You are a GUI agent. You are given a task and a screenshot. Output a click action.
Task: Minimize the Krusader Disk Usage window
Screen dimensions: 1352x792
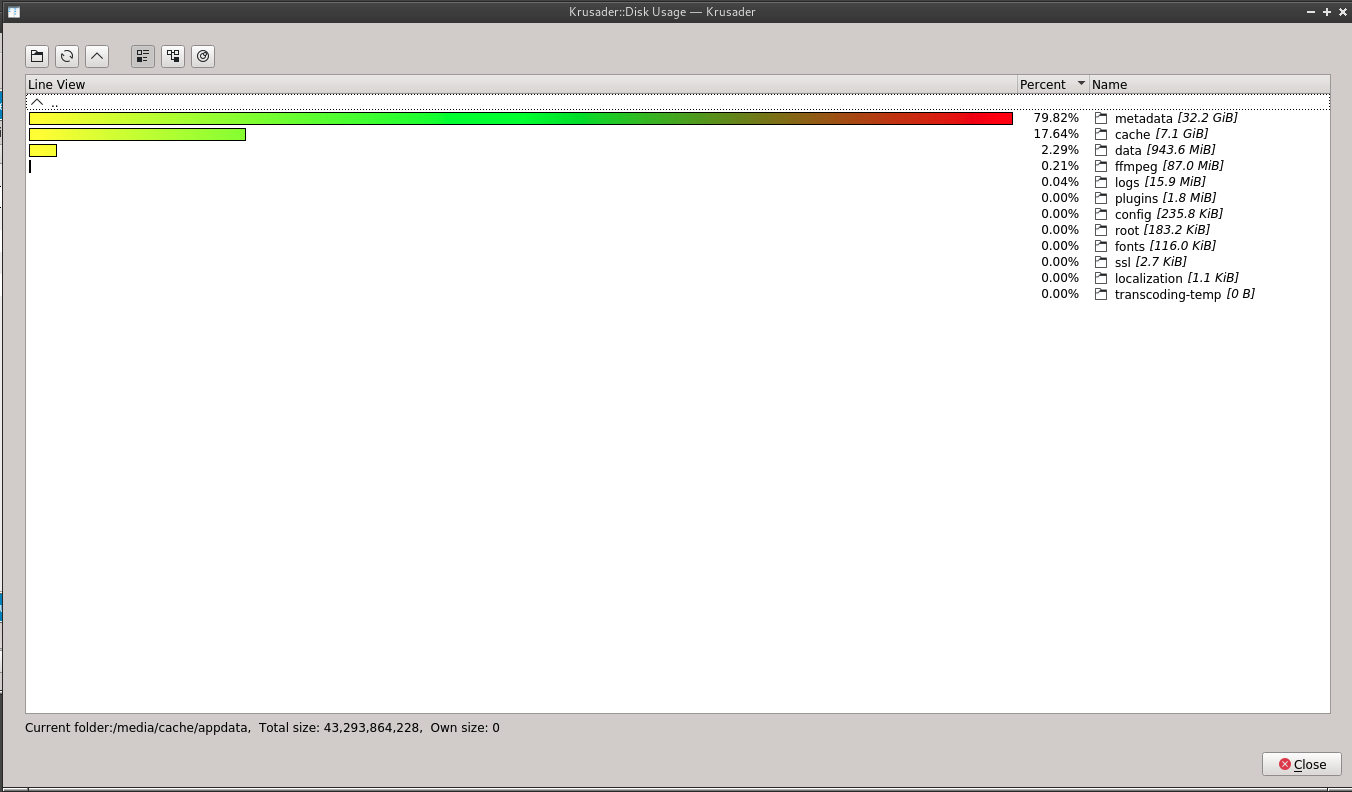[x=1311, y=11]
